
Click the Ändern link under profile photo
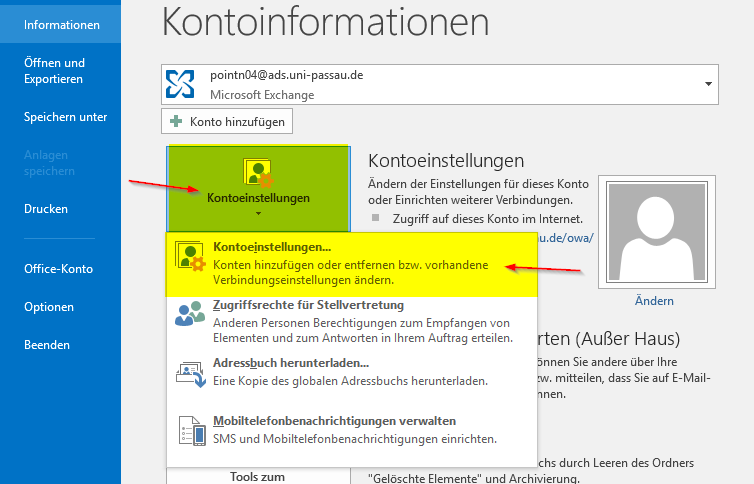[x=654, y=301]
